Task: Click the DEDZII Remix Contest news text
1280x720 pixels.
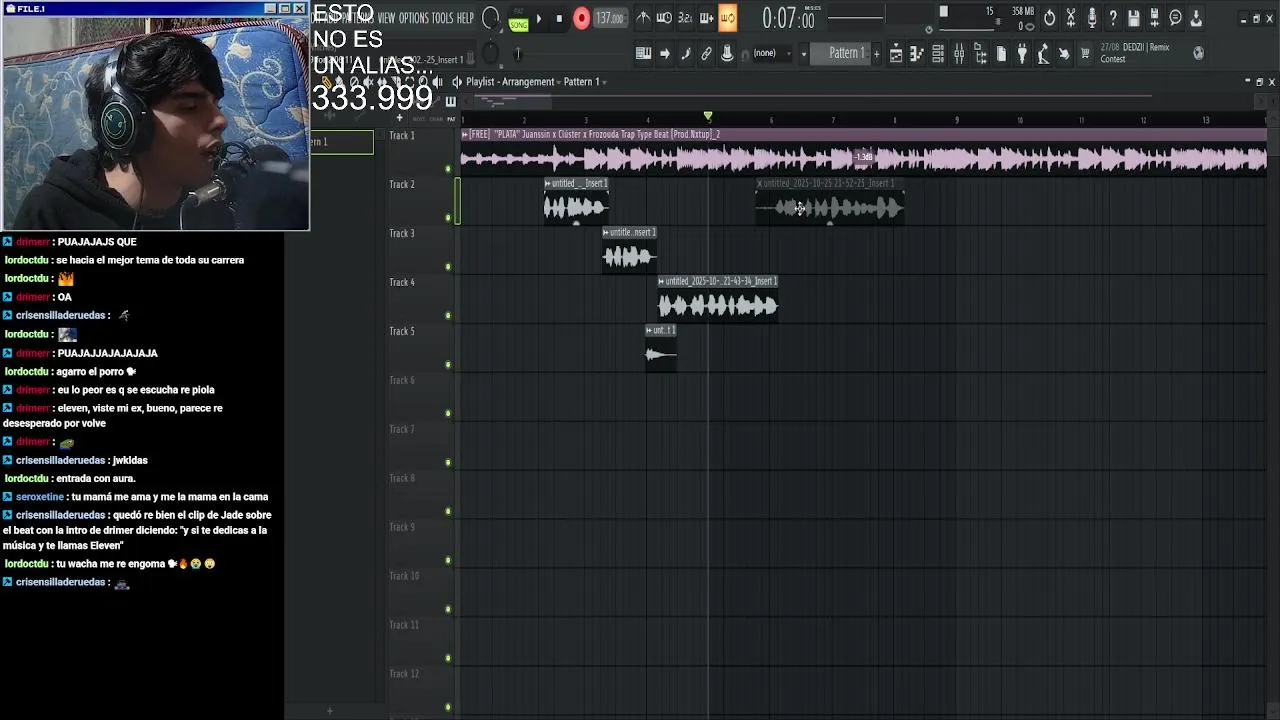Action: click(x=1135, y=53)
